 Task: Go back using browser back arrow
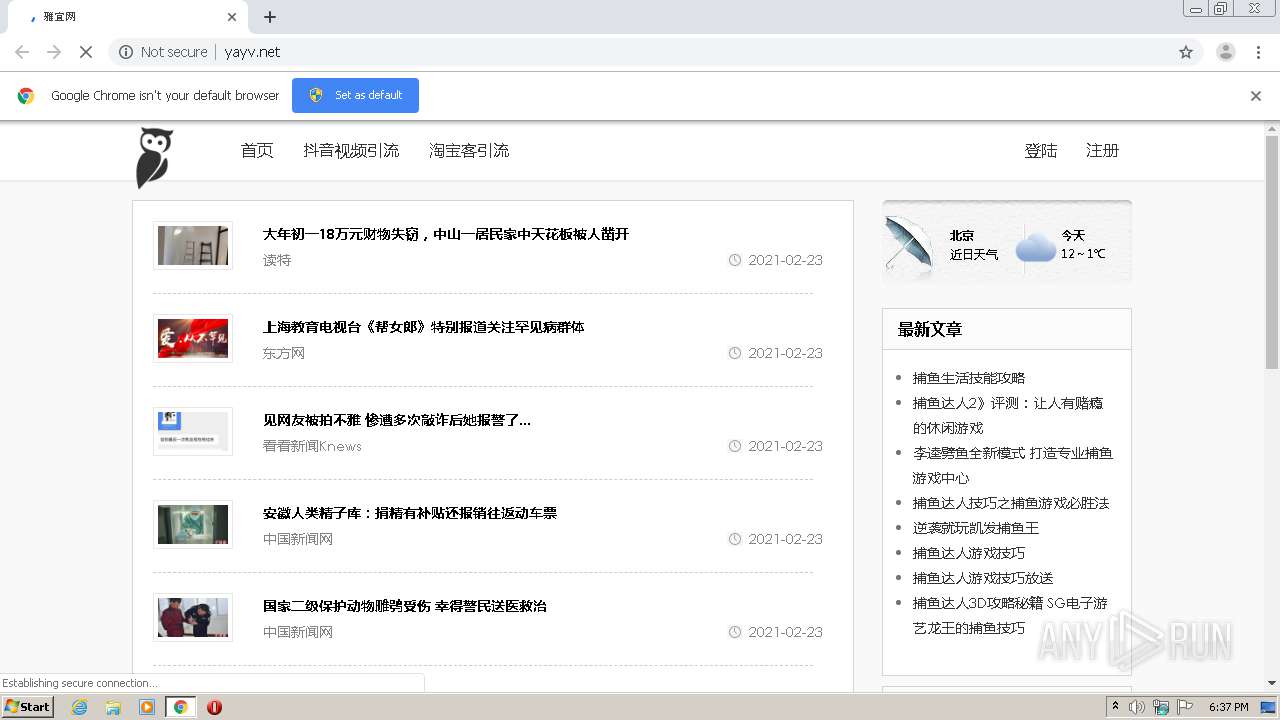tap(22, 52)
